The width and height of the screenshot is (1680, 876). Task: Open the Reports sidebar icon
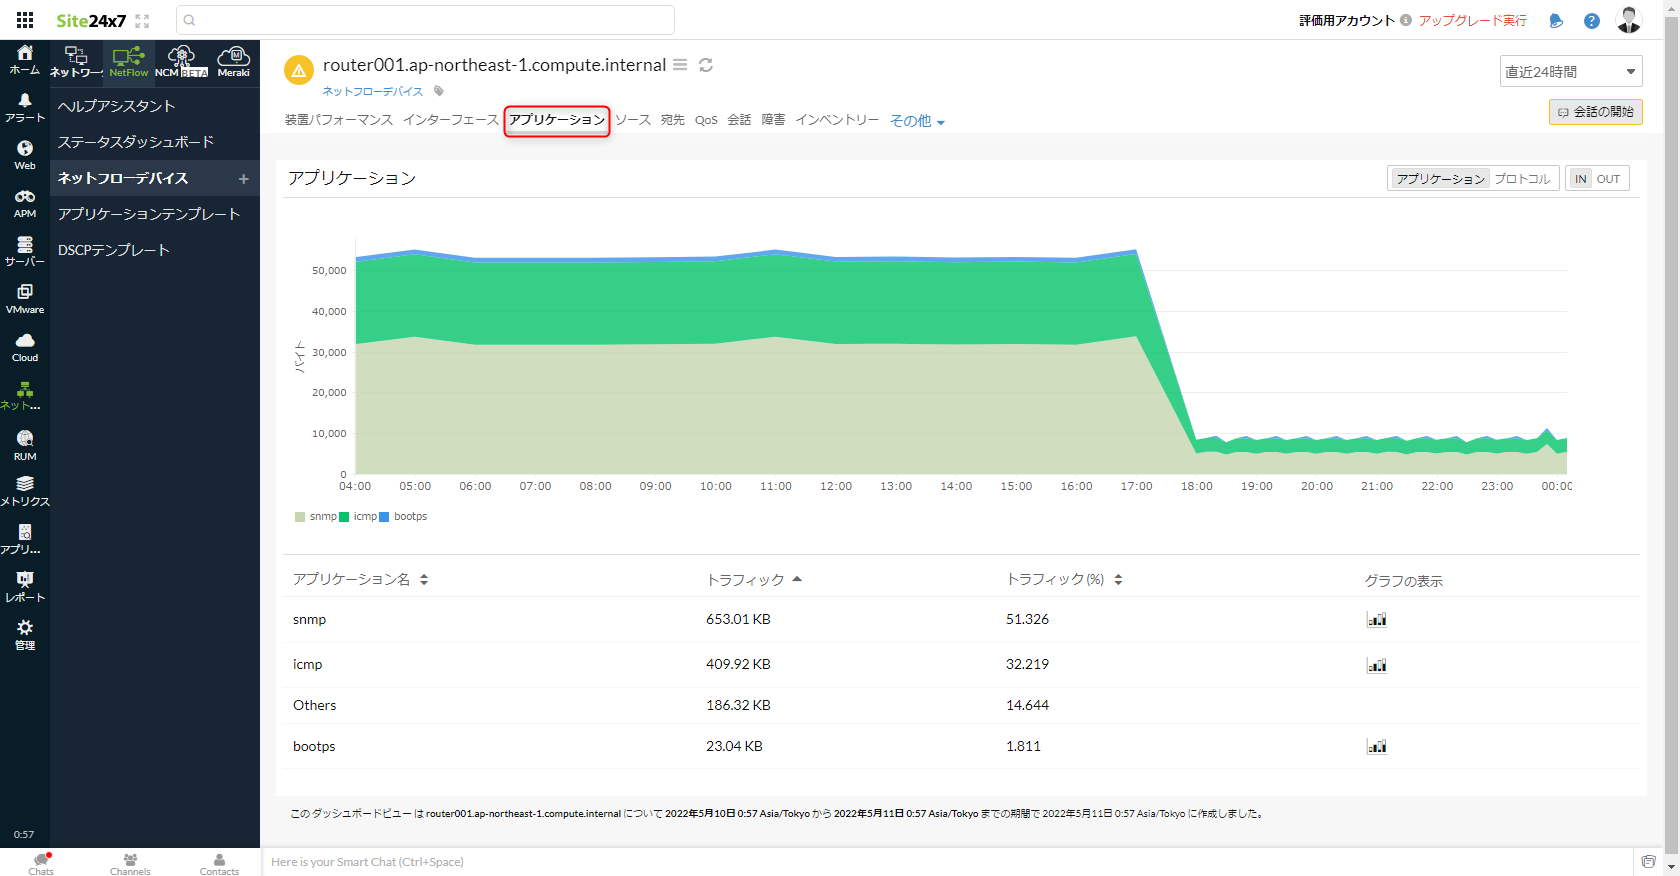click(x=25, y=588)
